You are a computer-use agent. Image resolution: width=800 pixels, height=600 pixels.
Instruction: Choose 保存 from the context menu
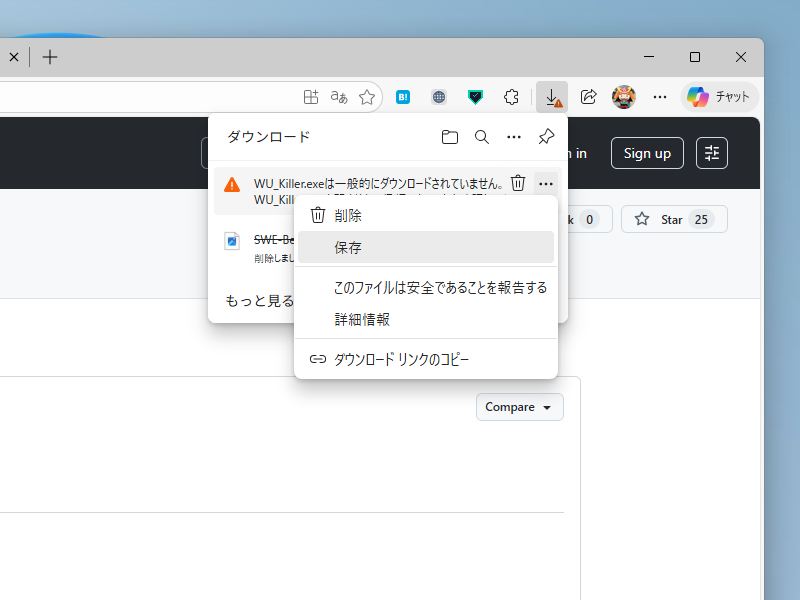coord(348,247)
